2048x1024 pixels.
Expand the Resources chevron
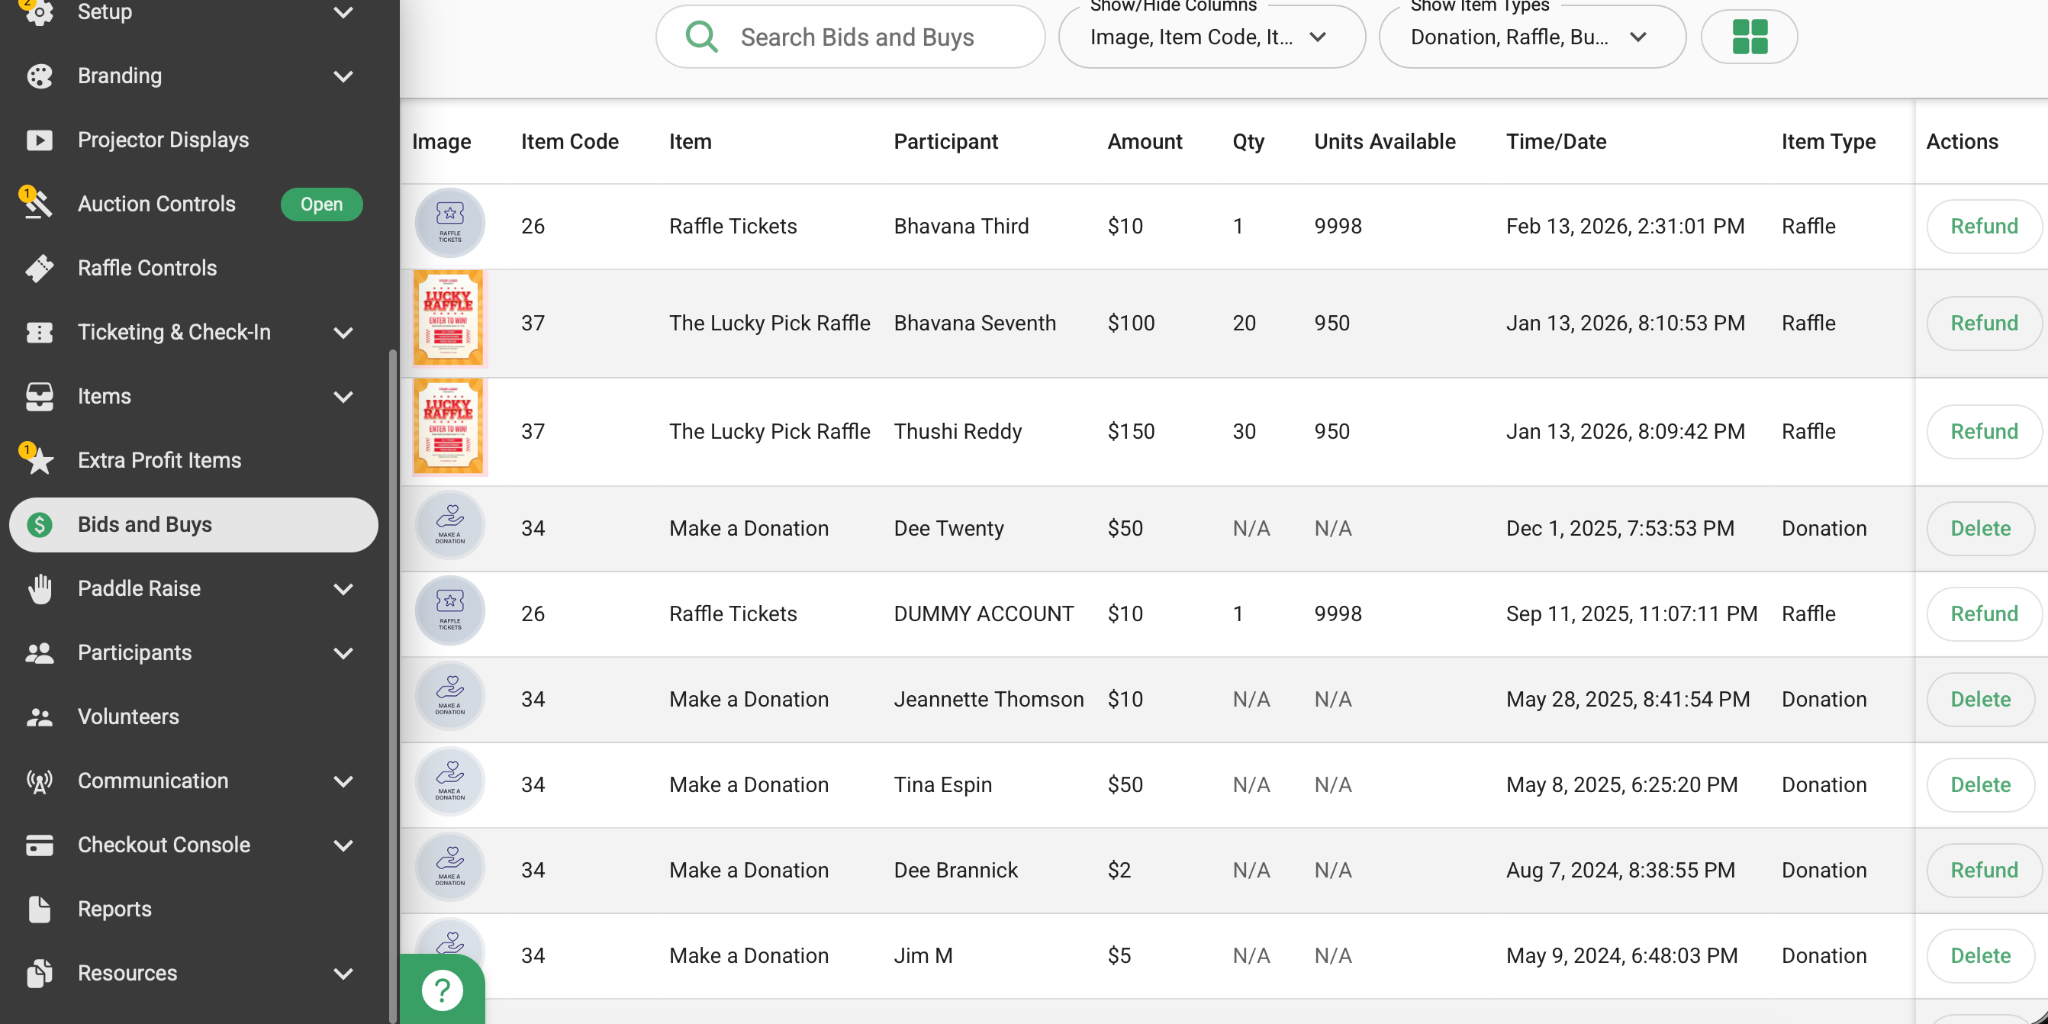343,973
